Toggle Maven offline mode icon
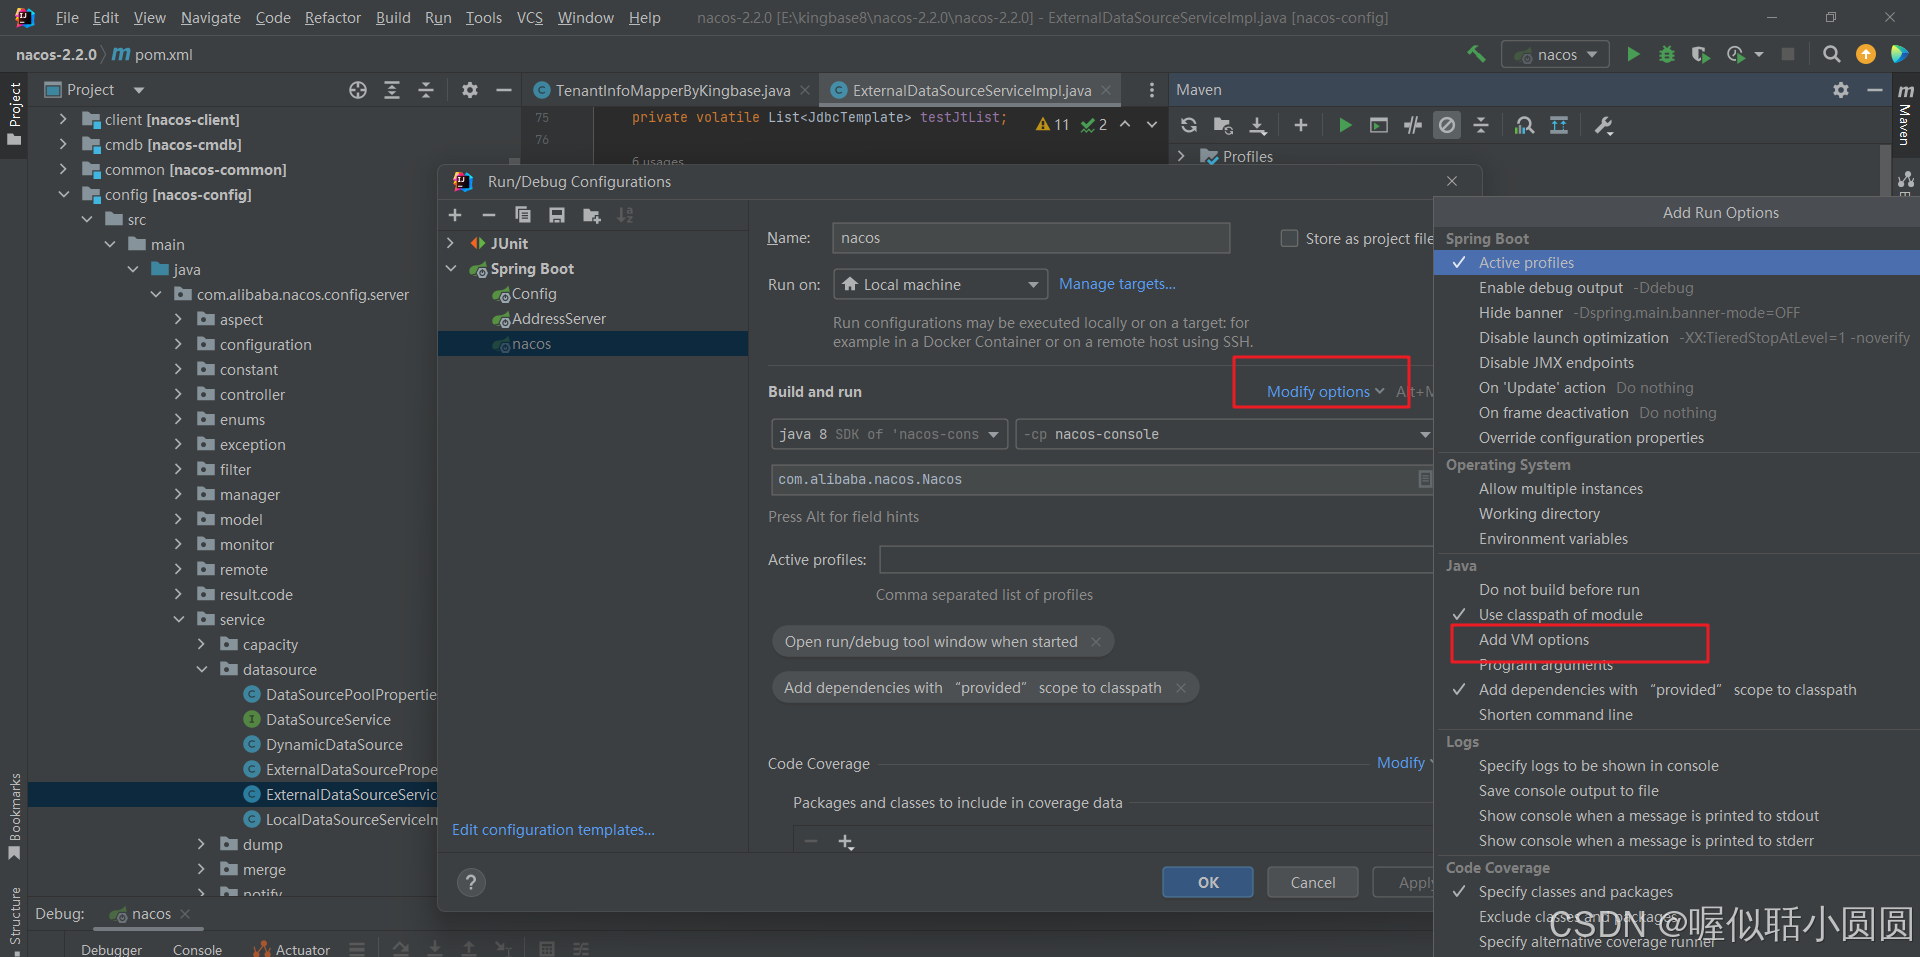 1413,125
